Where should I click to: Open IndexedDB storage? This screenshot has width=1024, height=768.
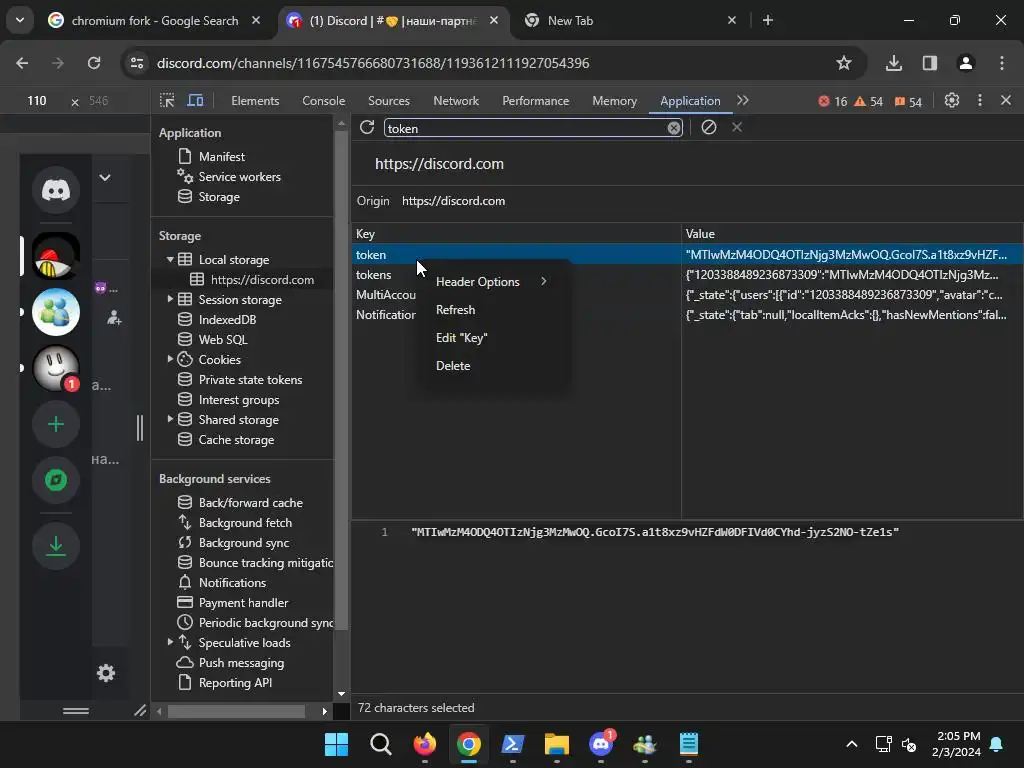[x=217, y=319]
